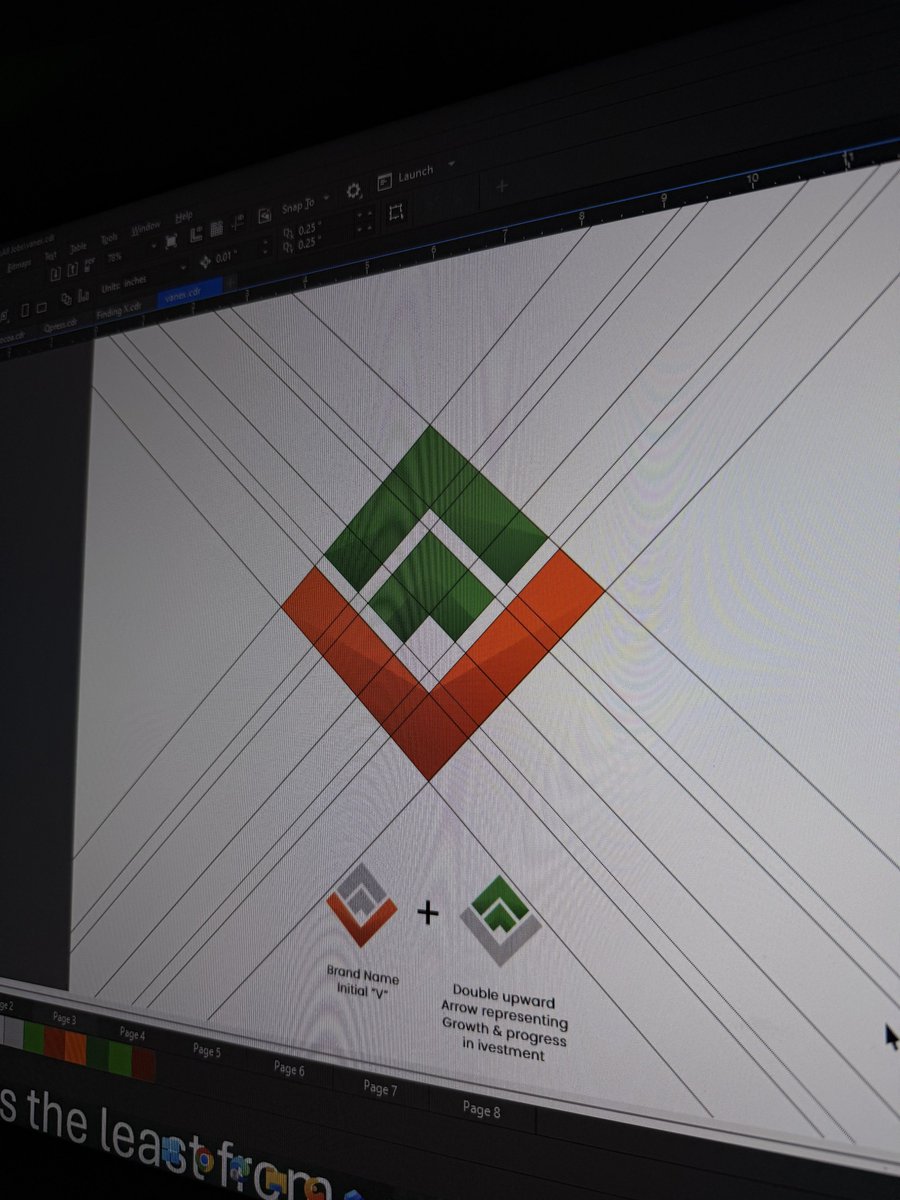This screenshot has height=1200, width=900.
Task: Switch to the vanex.cdr document tab
Action: 189,293
